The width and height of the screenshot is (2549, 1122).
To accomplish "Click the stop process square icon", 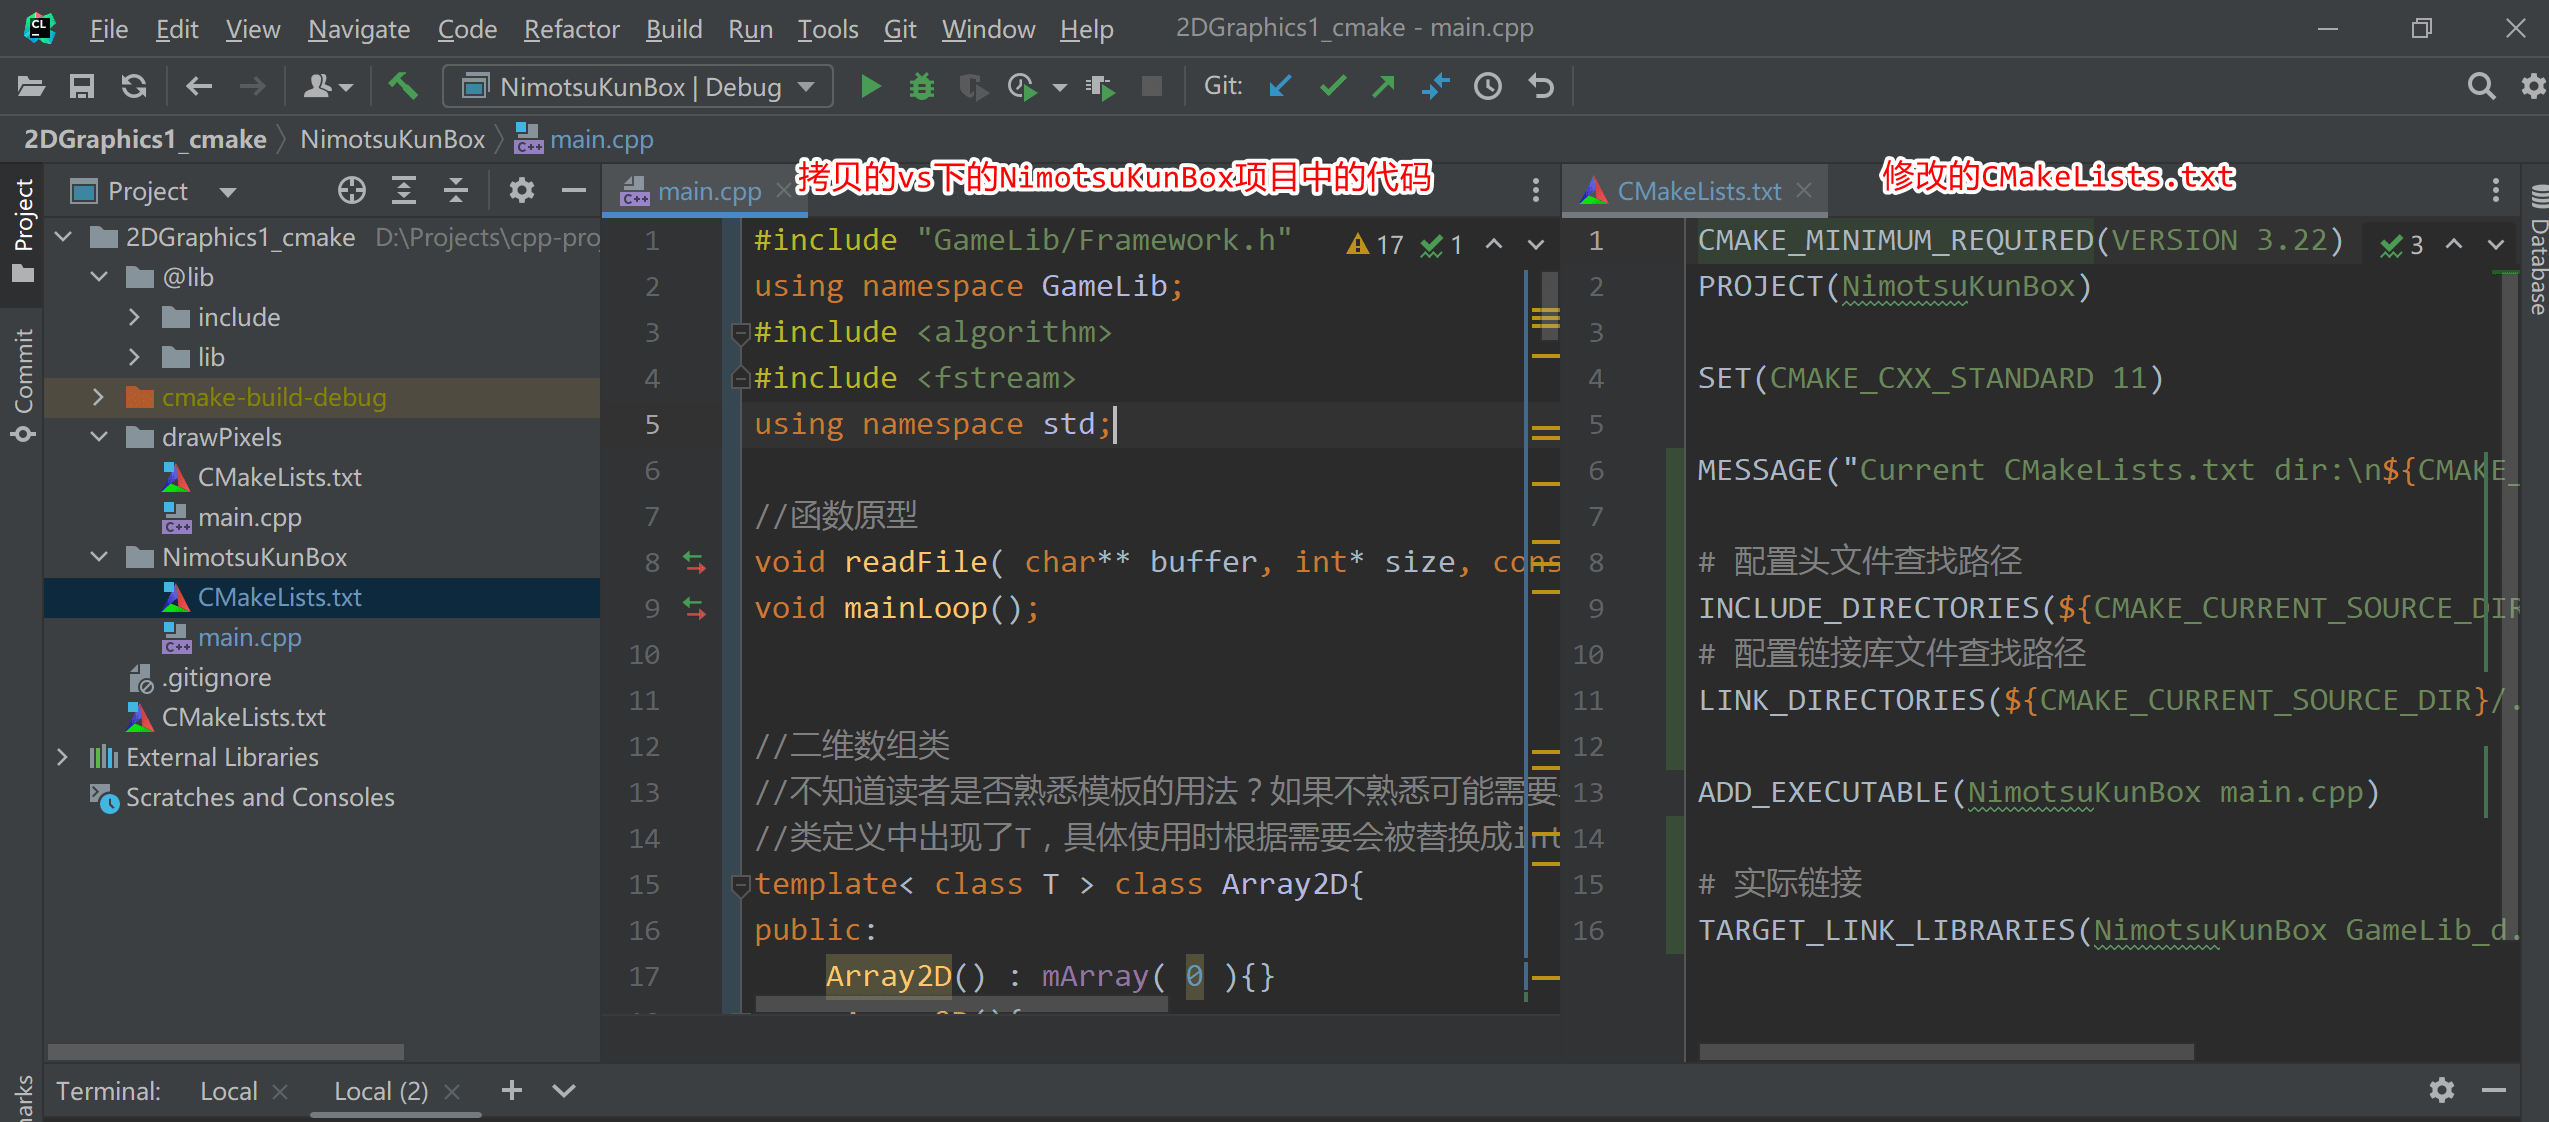I will (1152, 87).
